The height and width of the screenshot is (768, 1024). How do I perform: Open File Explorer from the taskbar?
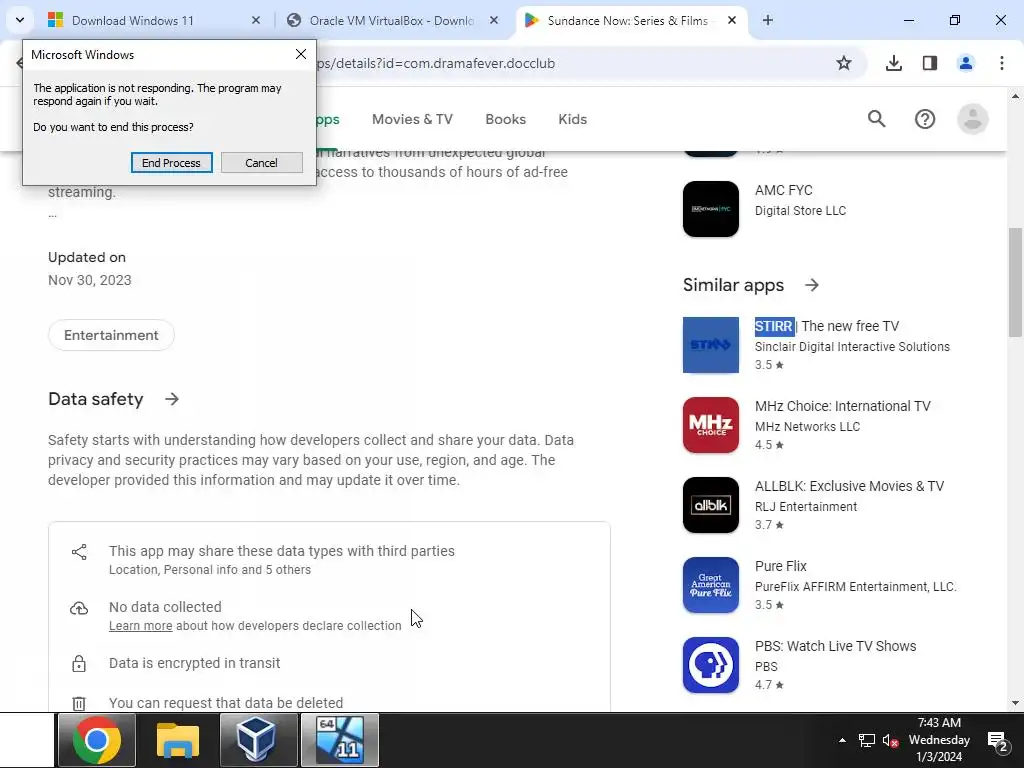point(178,740)
